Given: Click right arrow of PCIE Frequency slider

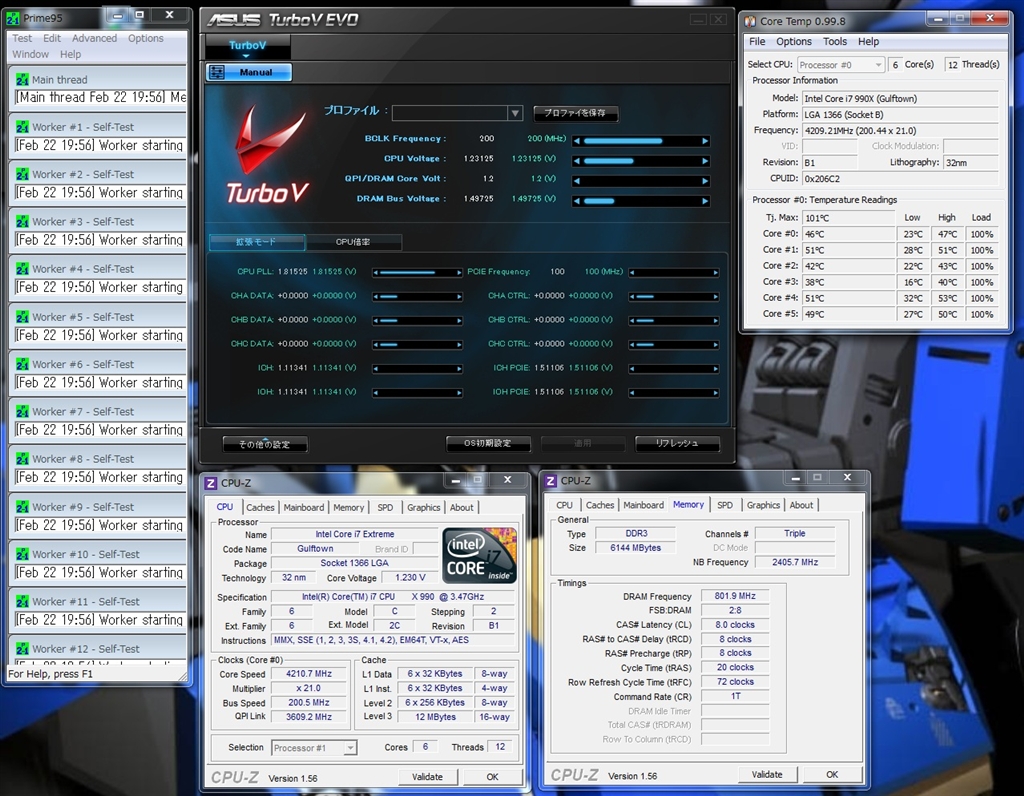Looking at the screenshot, I should pyautogui.click(x=715, y=272).
